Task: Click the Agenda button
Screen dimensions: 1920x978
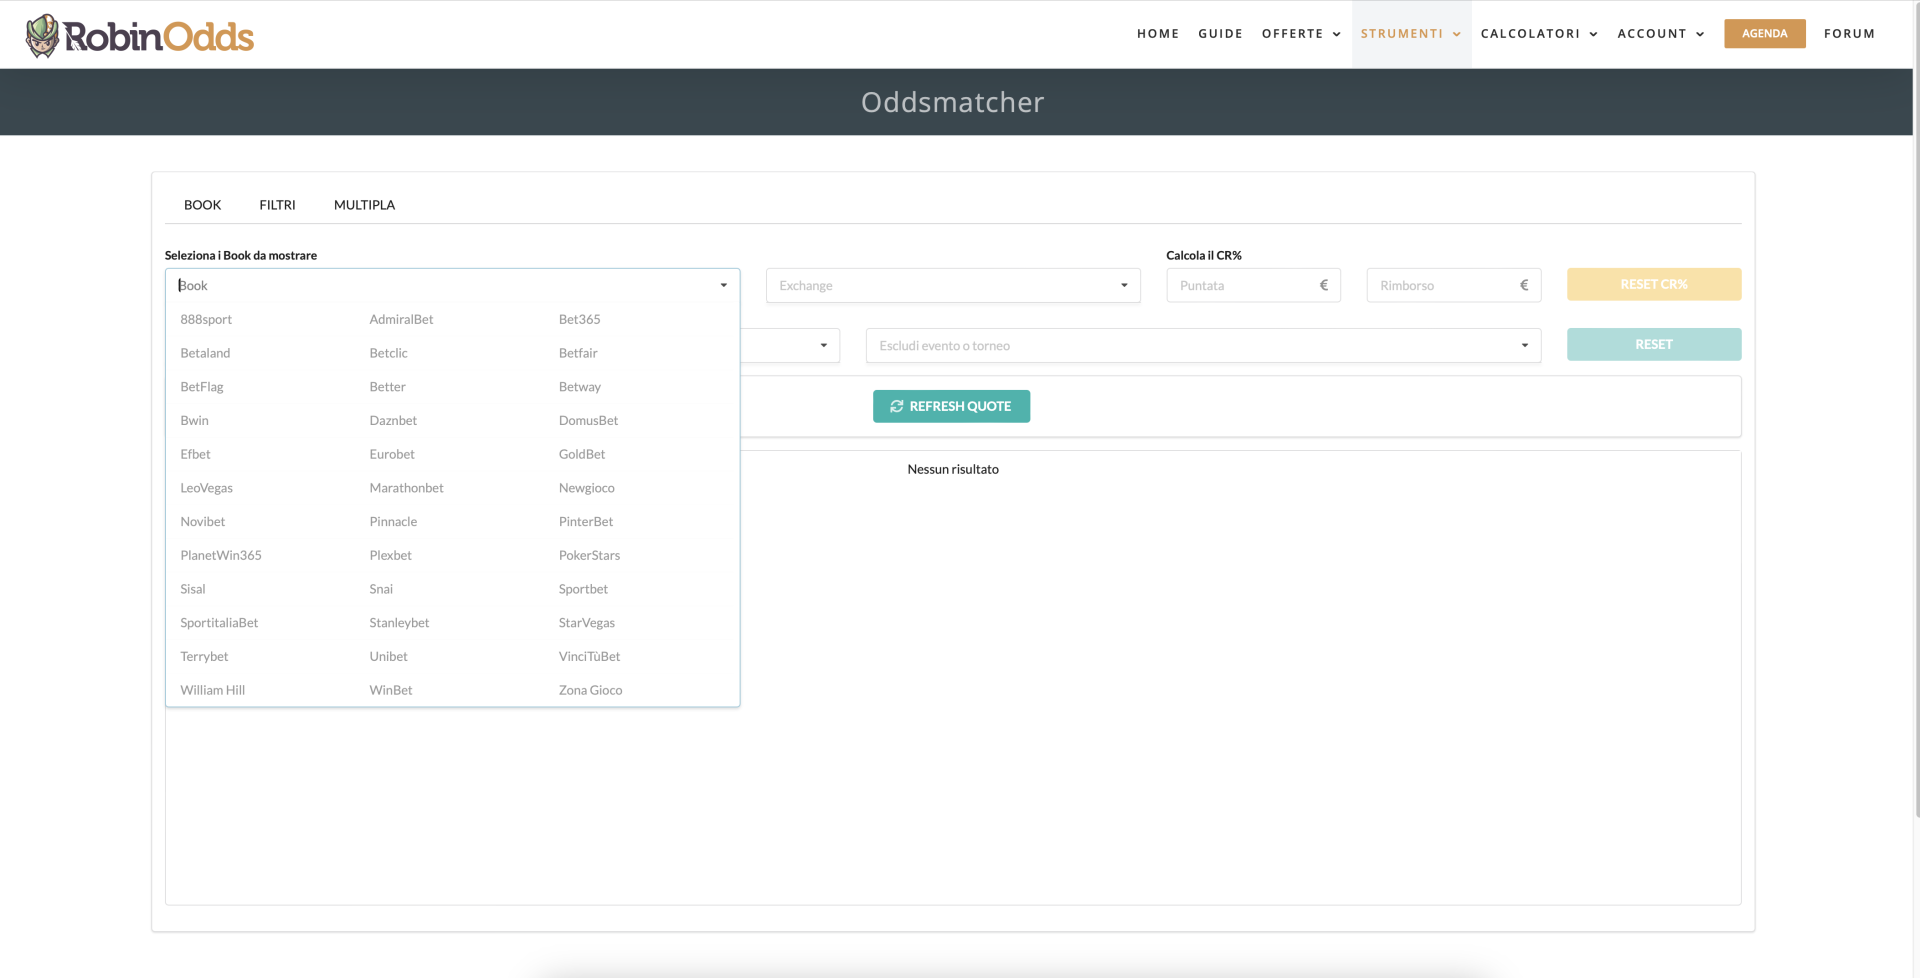Action: pos(1764,33)
